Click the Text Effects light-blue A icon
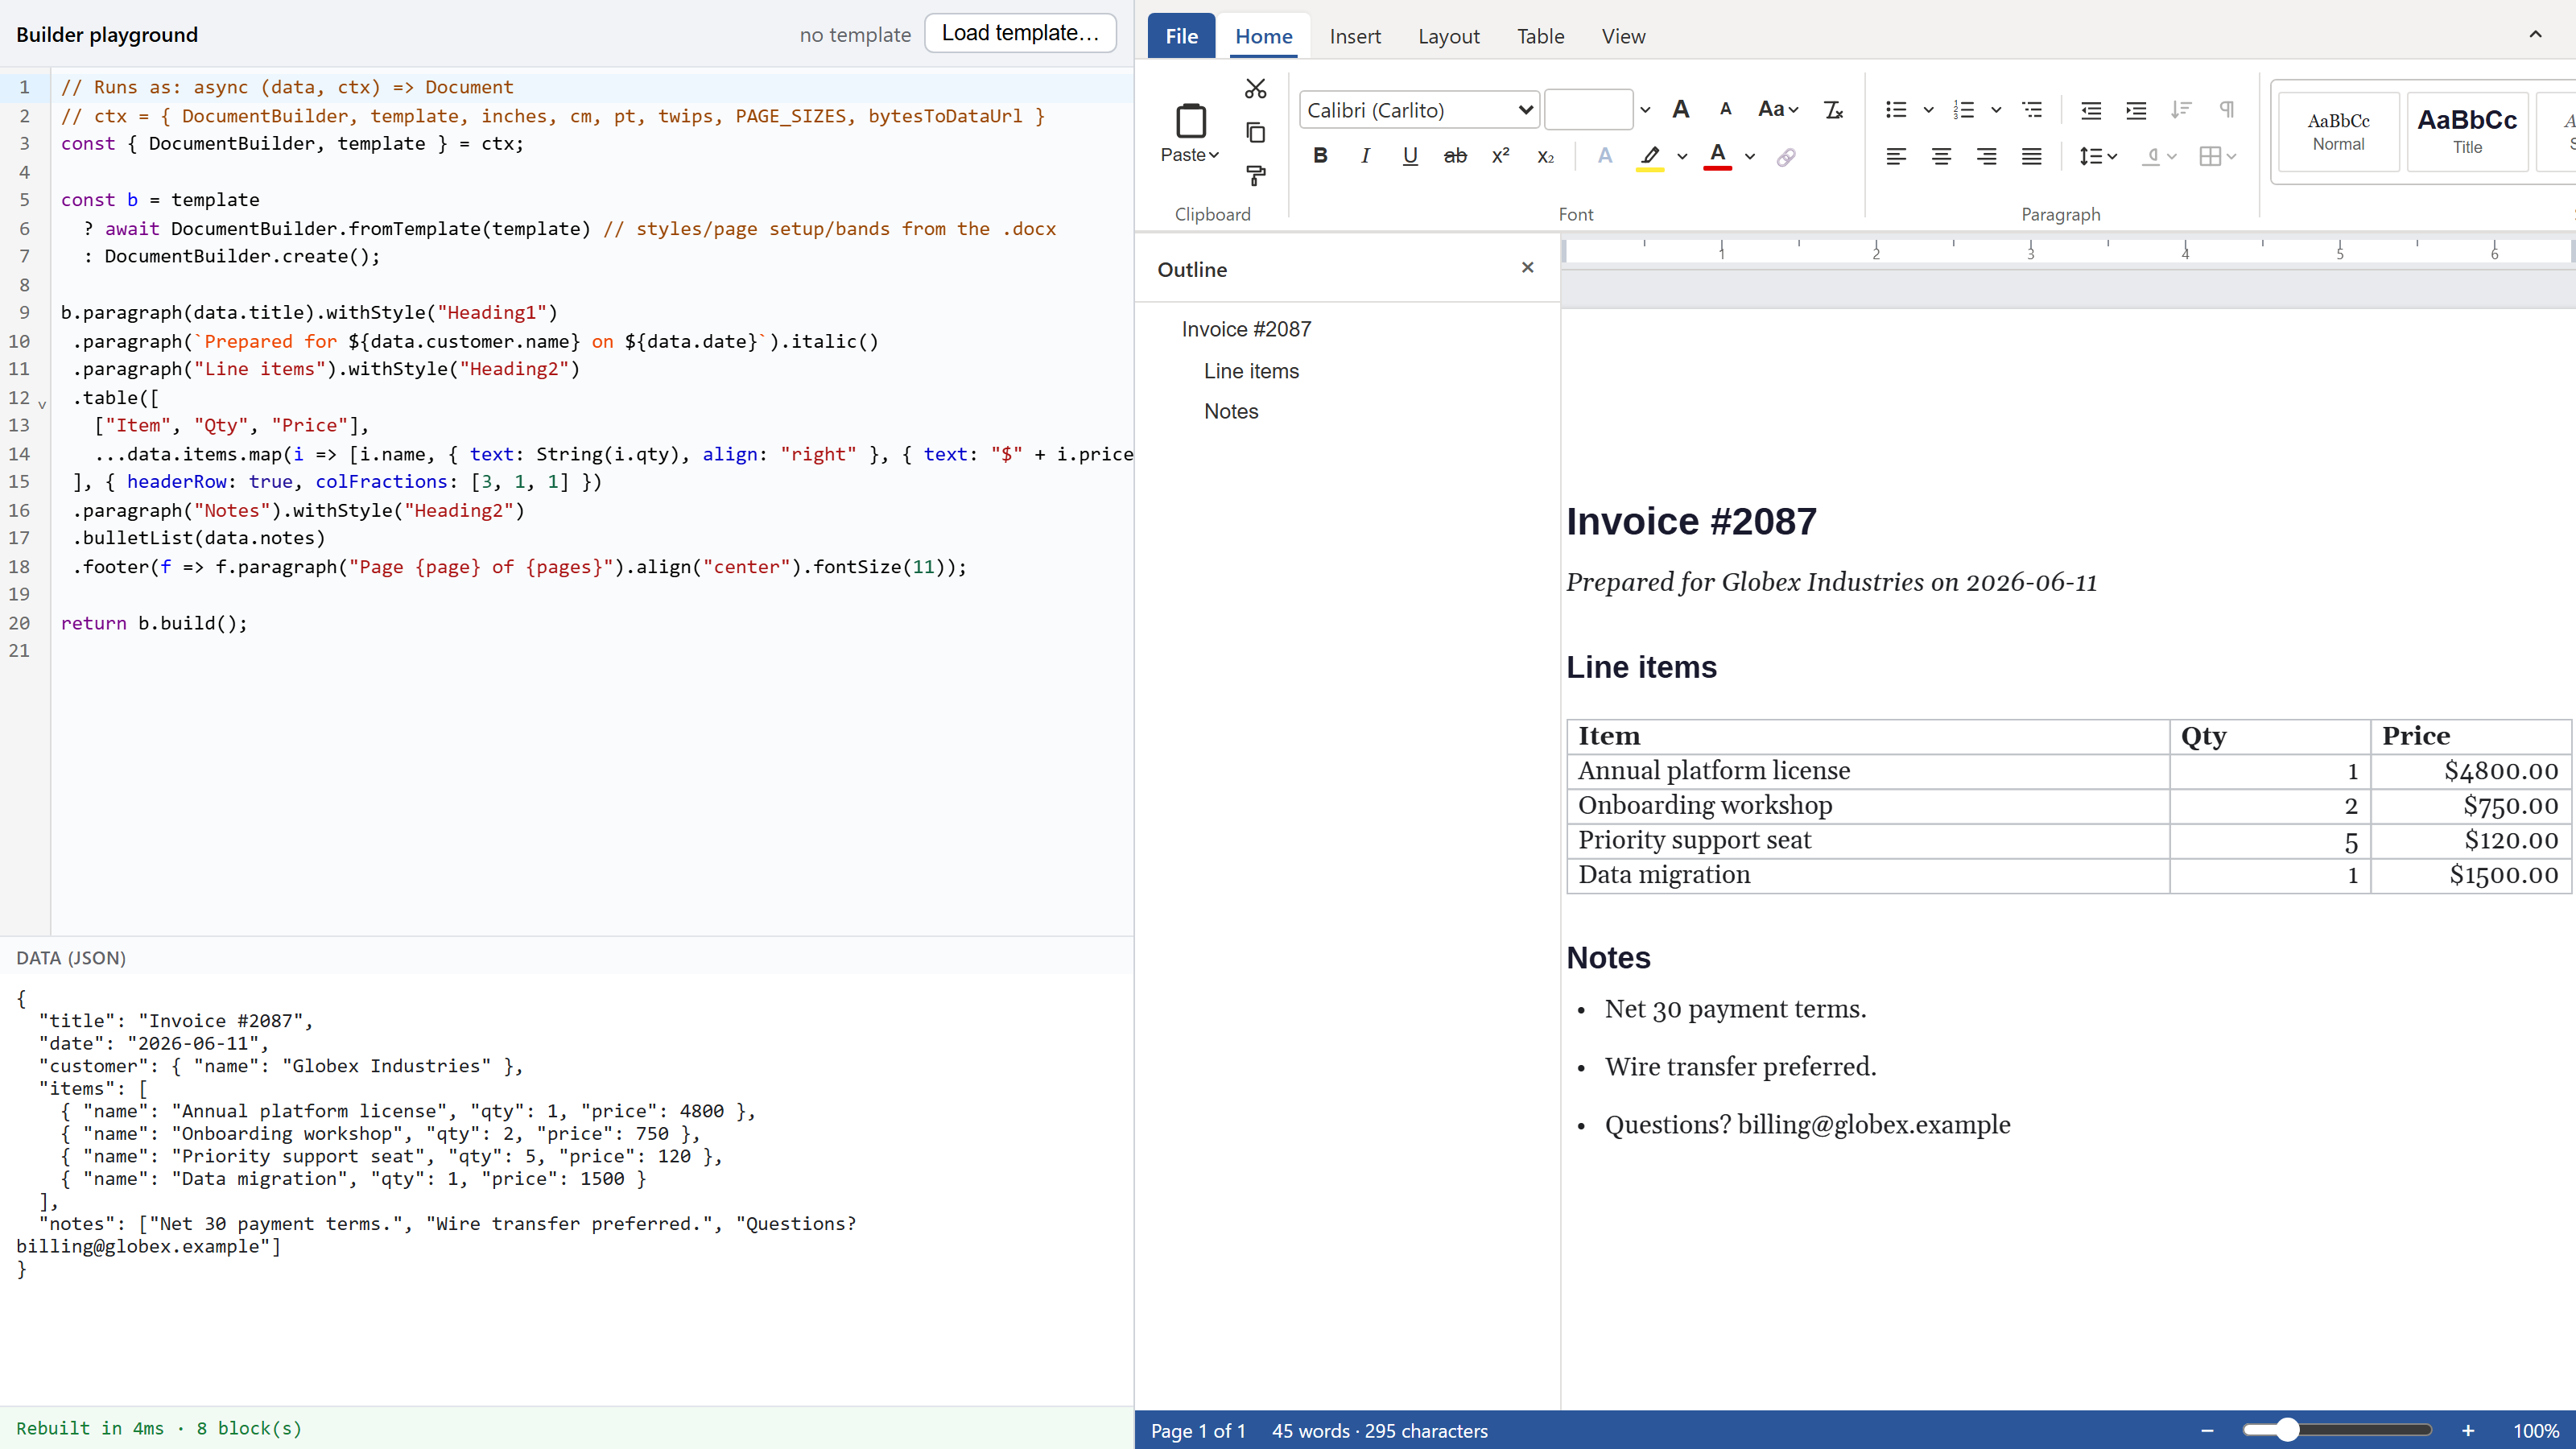 point(1604,156)
